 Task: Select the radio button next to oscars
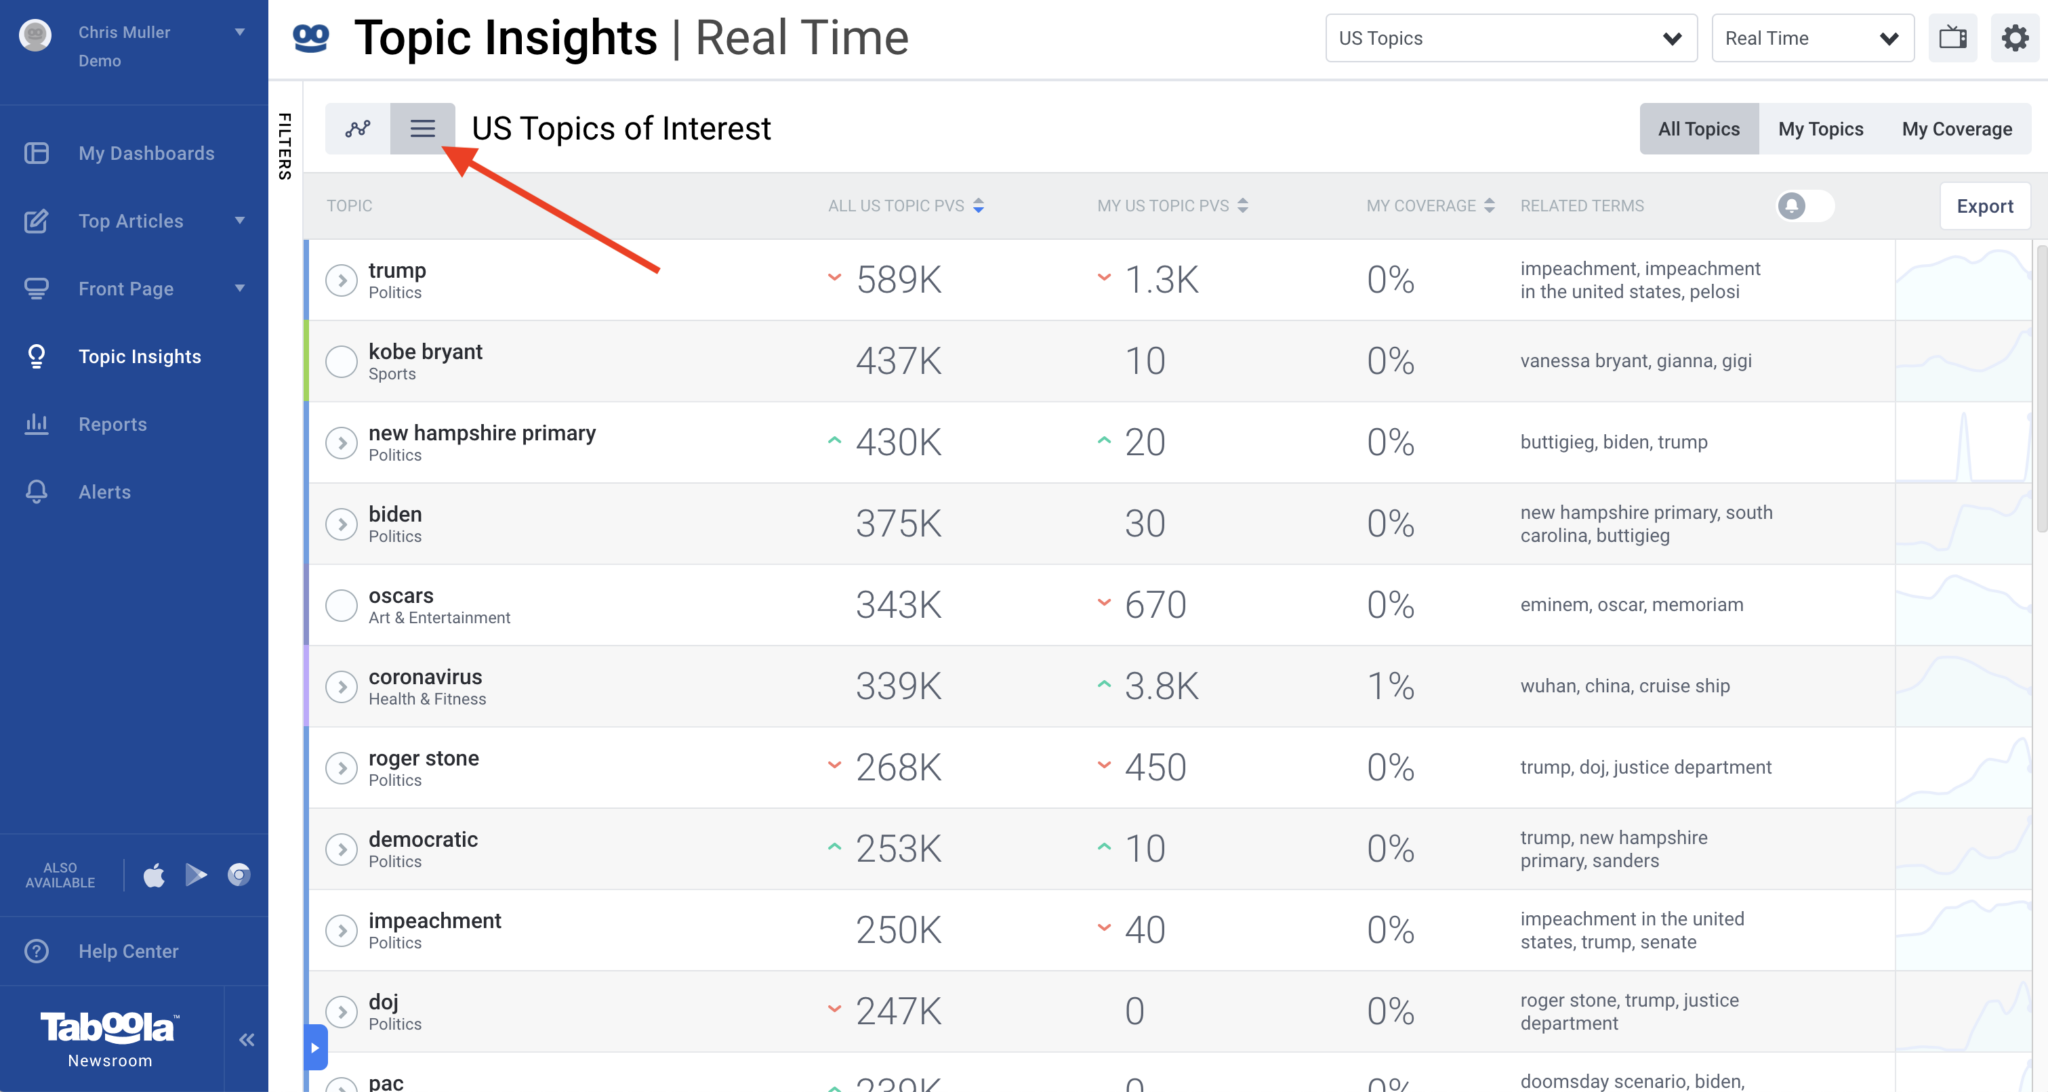point(340,605)
